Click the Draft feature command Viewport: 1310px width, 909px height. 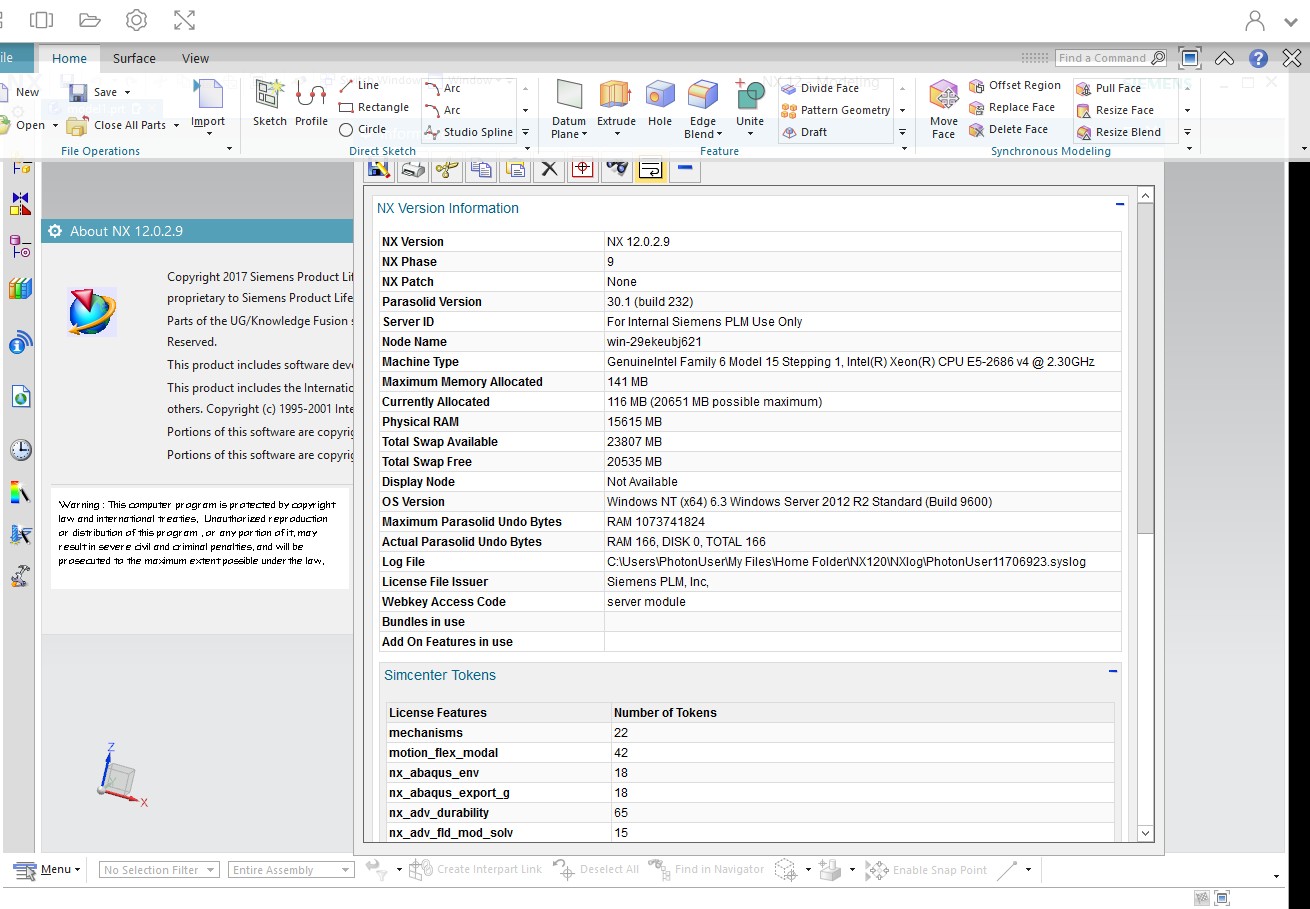click(804, 132)
